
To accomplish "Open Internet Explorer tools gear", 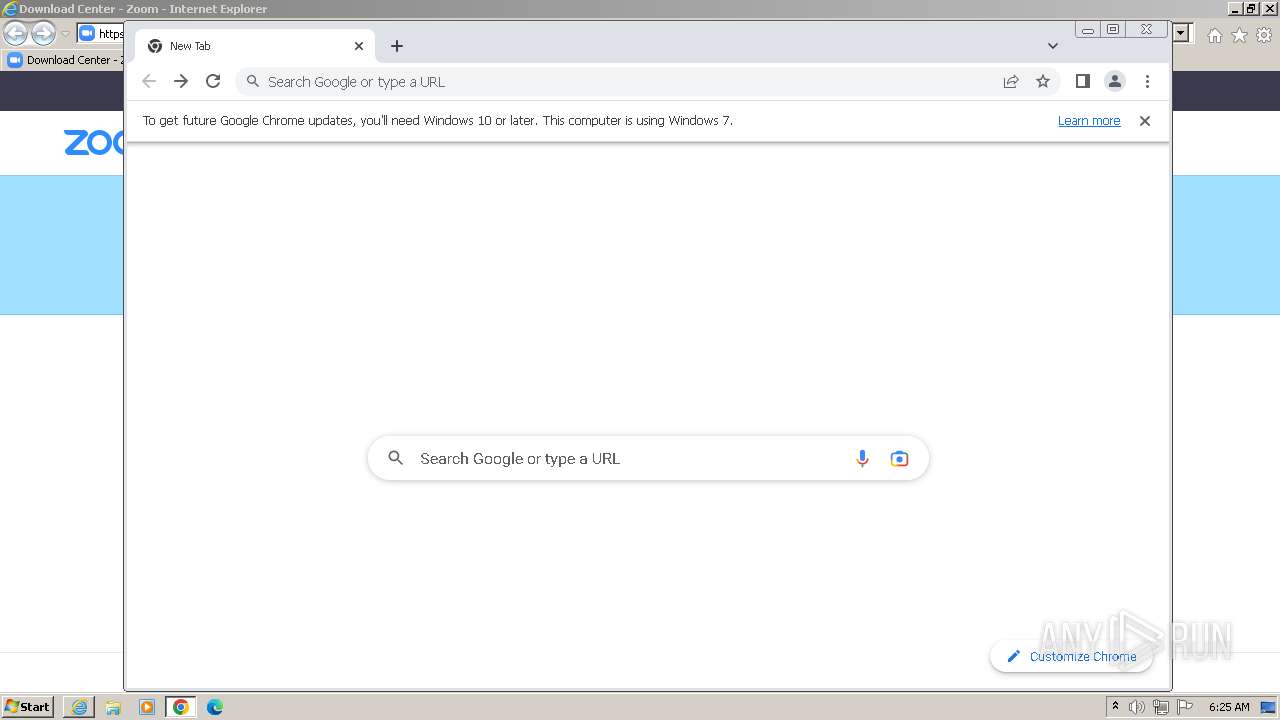I will pos(1264,35).
